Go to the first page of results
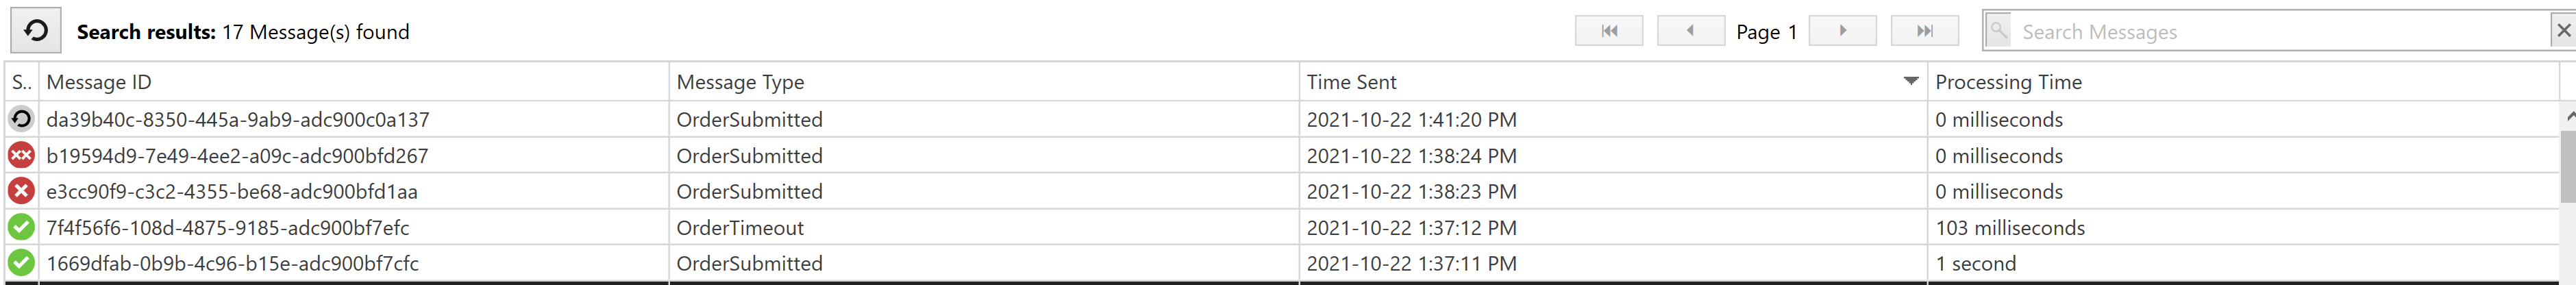2576x285 pixels. [x=1608, y=31]
